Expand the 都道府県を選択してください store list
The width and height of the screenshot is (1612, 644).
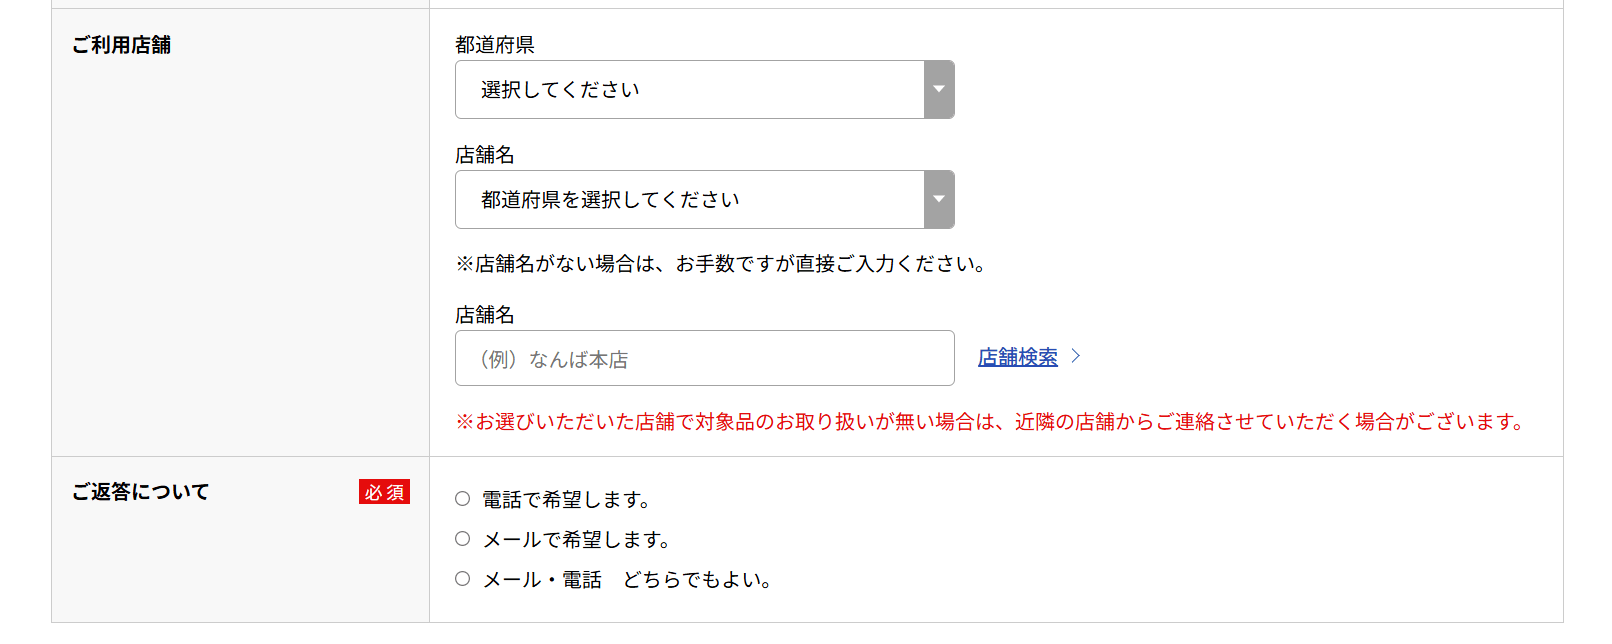[x=690, y=200]
